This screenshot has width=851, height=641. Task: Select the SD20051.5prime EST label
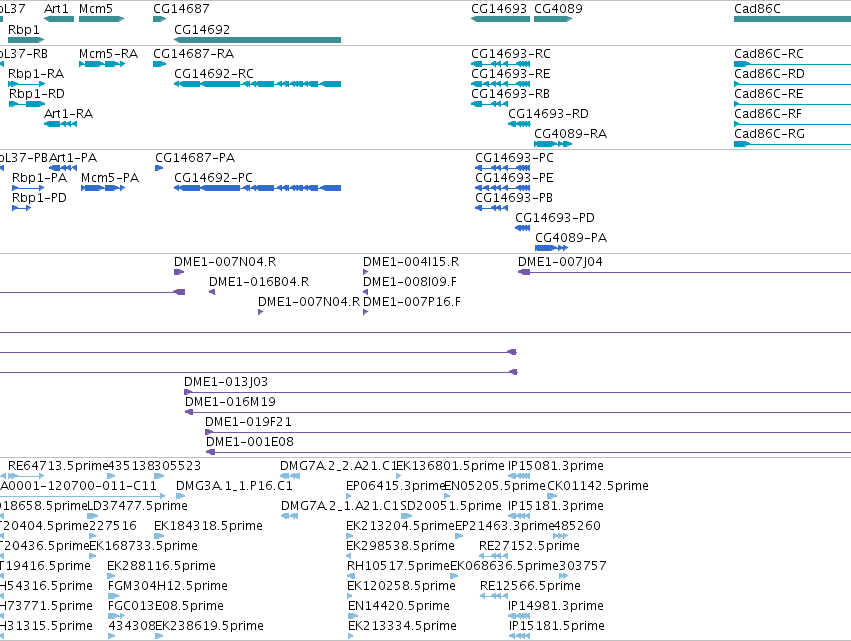coord(451,506)
